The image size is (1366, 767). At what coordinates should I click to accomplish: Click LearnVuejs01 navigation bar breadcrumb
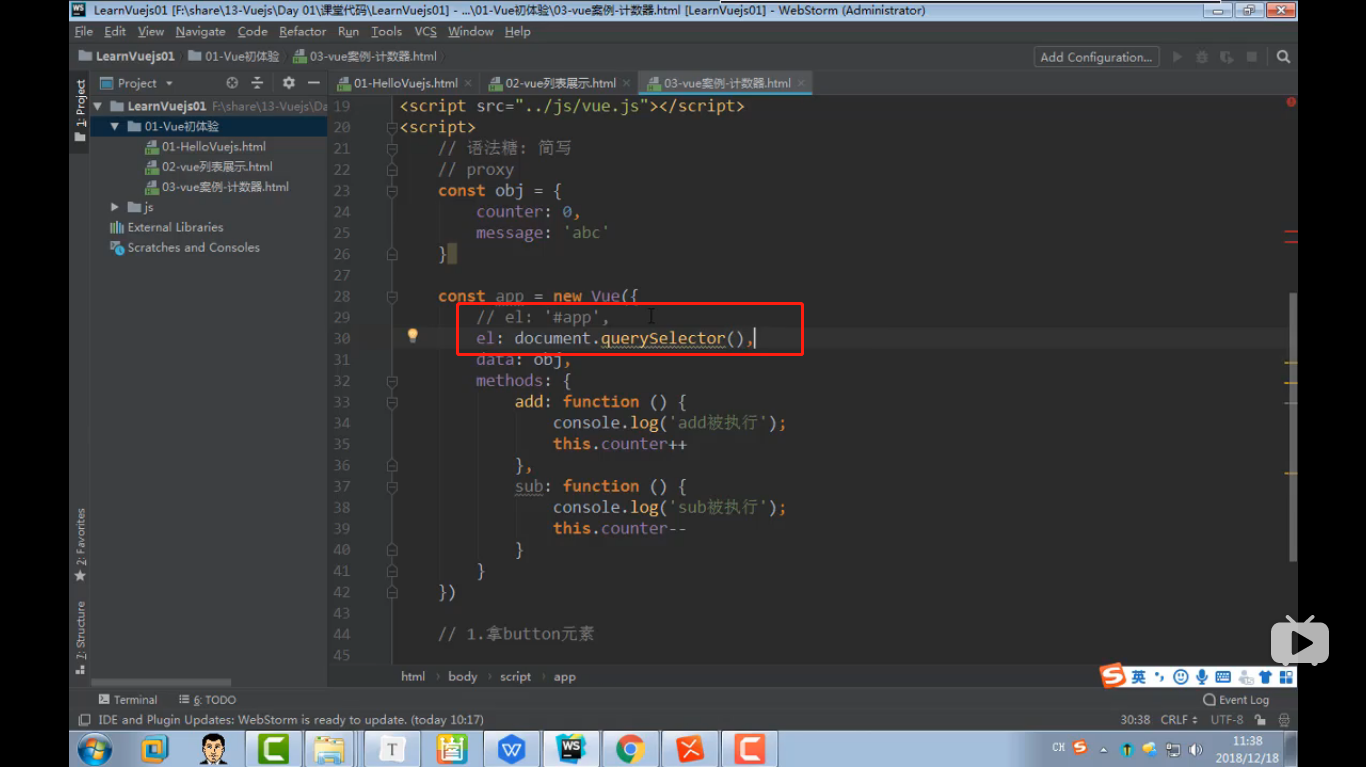pyautogui.click(x=127, y=56)
